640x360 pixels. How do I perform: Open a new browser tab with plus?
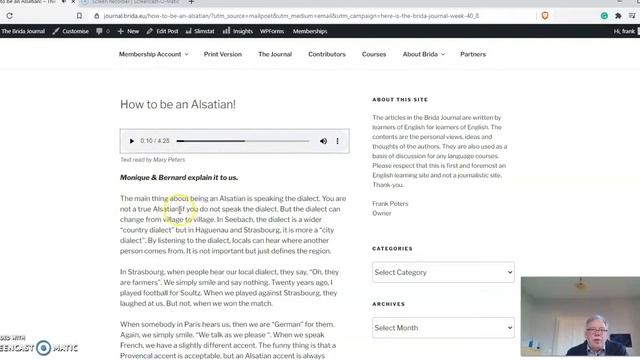[191, 2]
